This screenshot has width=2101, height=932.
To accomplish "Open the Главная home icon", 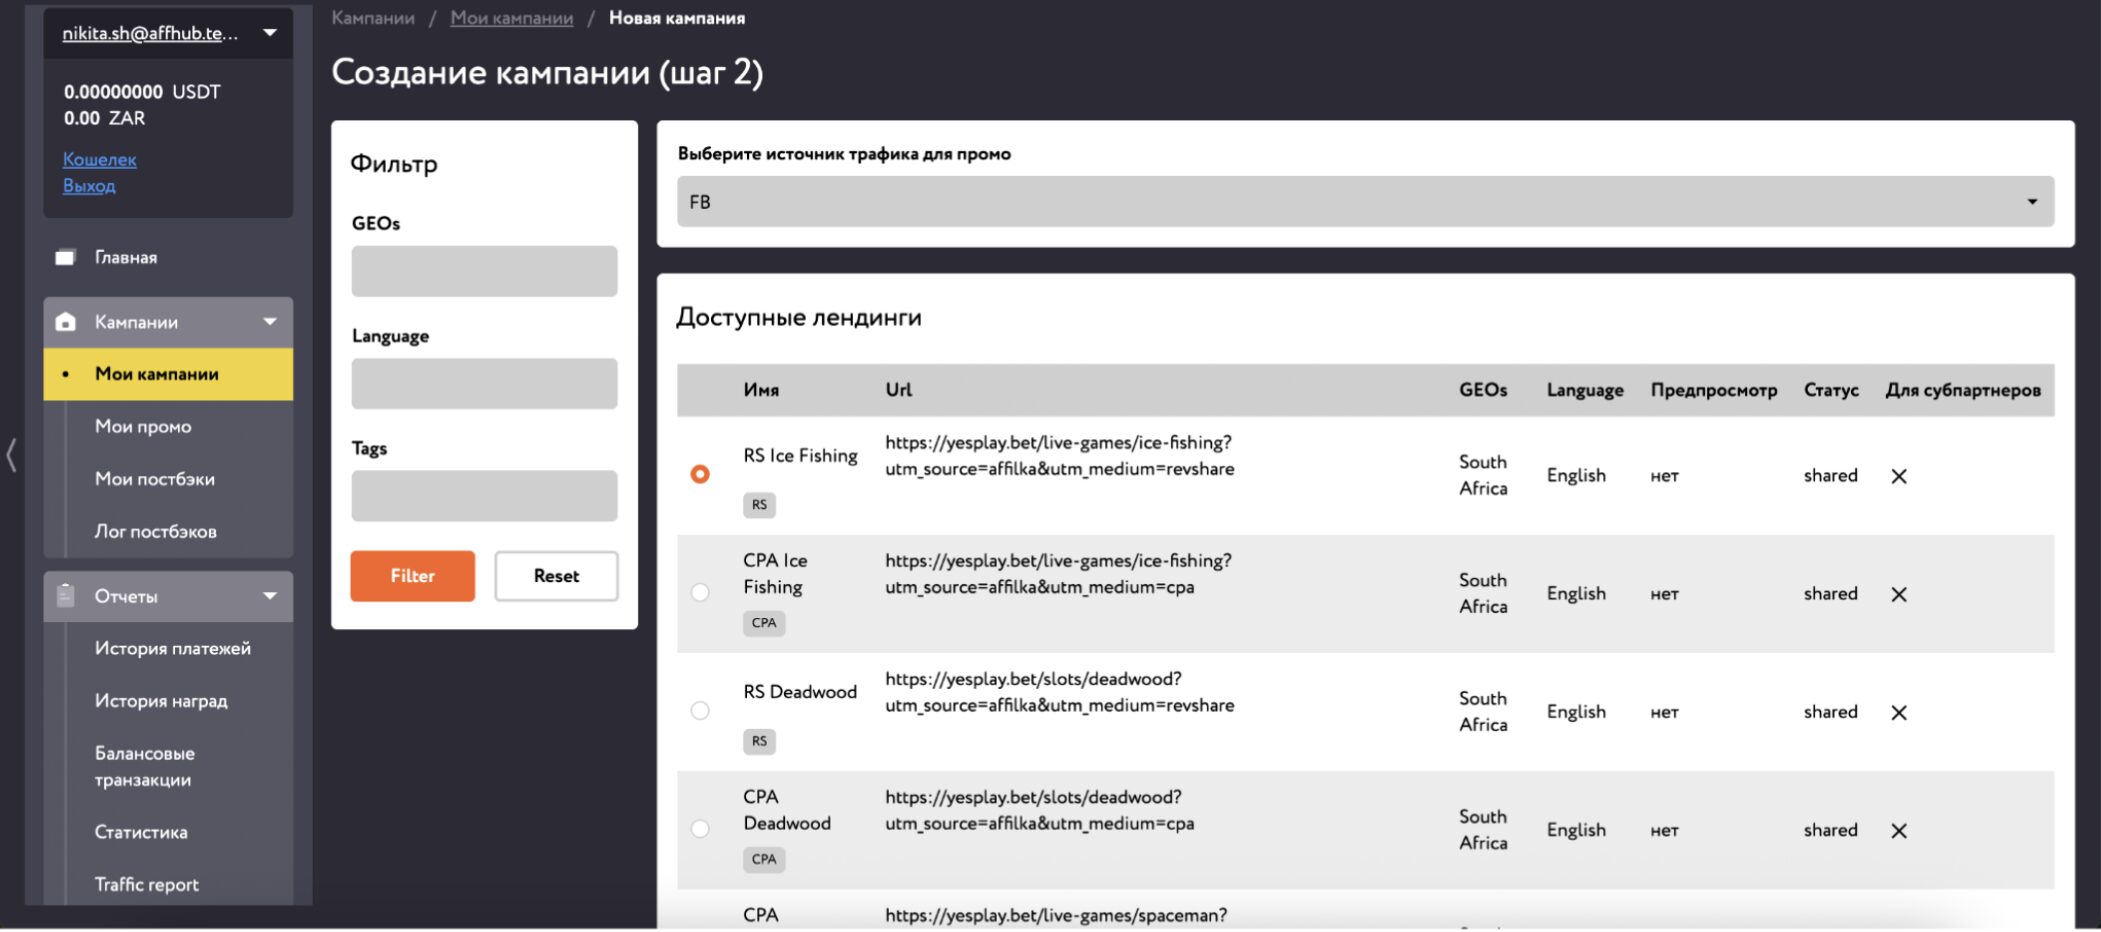I will [x=65, y=258].
